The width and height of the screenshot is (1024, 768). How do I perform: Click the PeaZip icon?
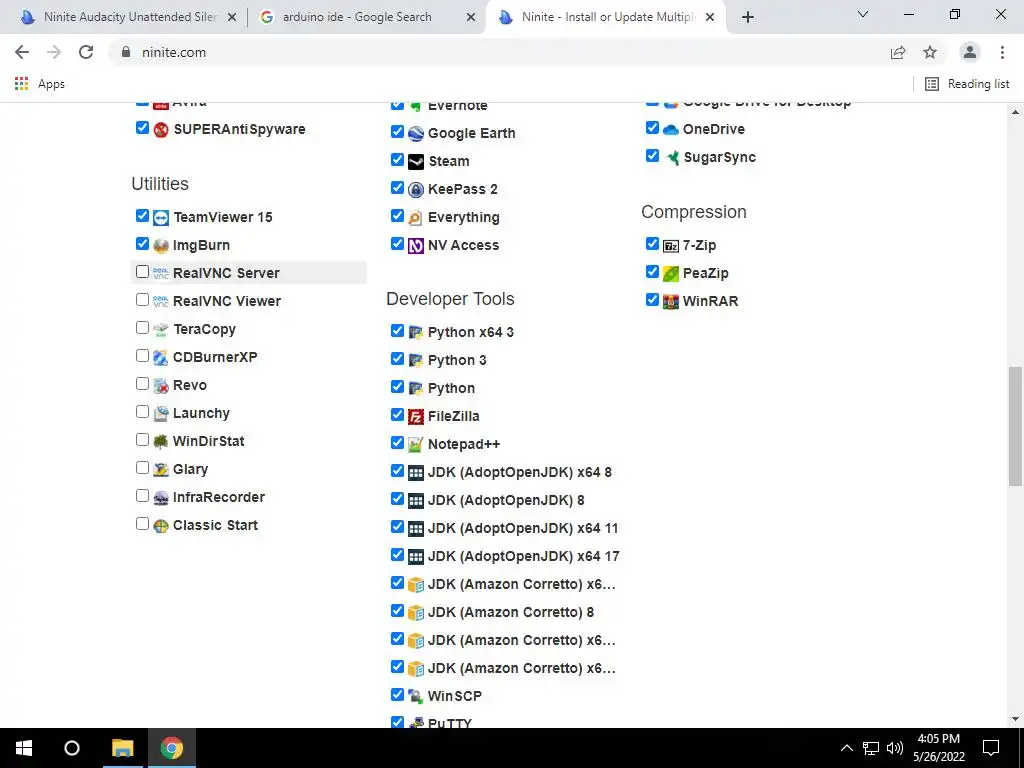click(x=671, y=274)
